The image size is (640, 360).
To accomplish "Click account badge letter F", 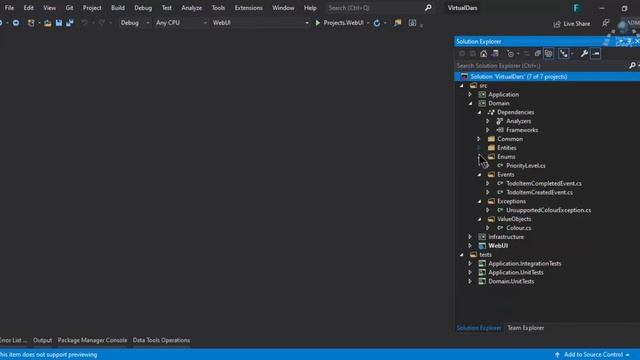I will (576, 8).
